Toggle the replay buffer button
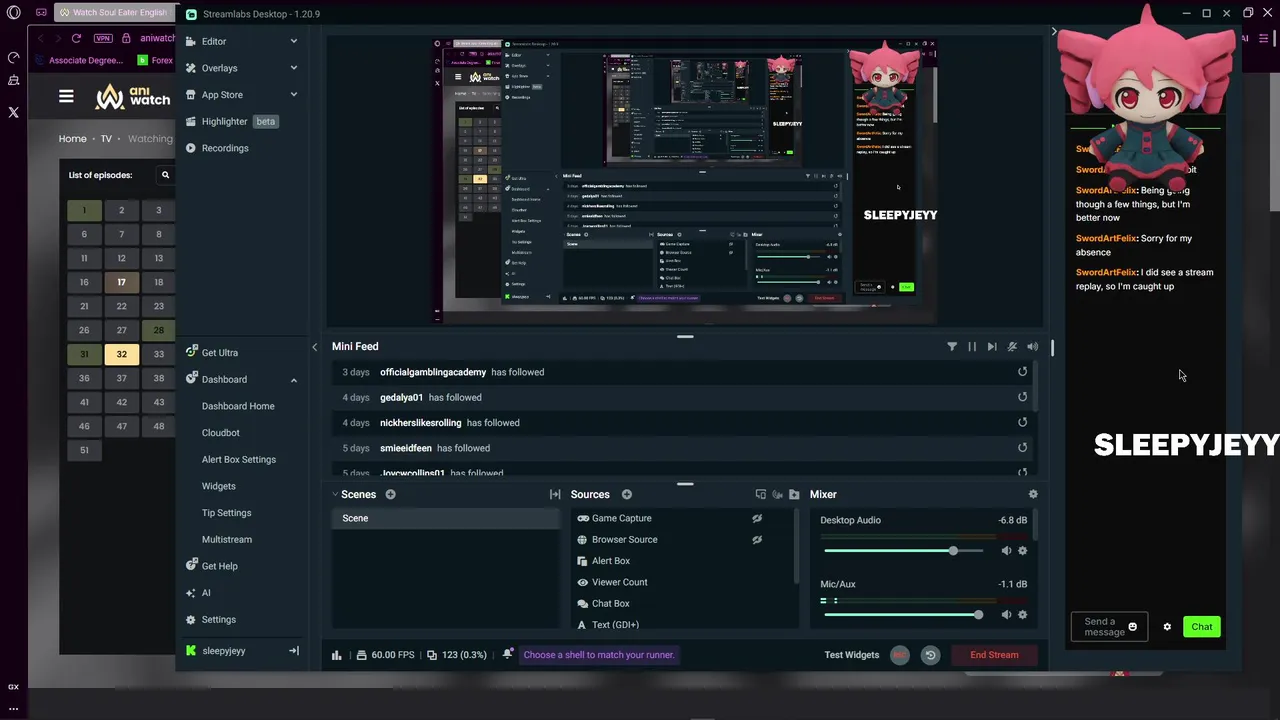This screenshot has width=1280, height=720. [x=930, y=655]
